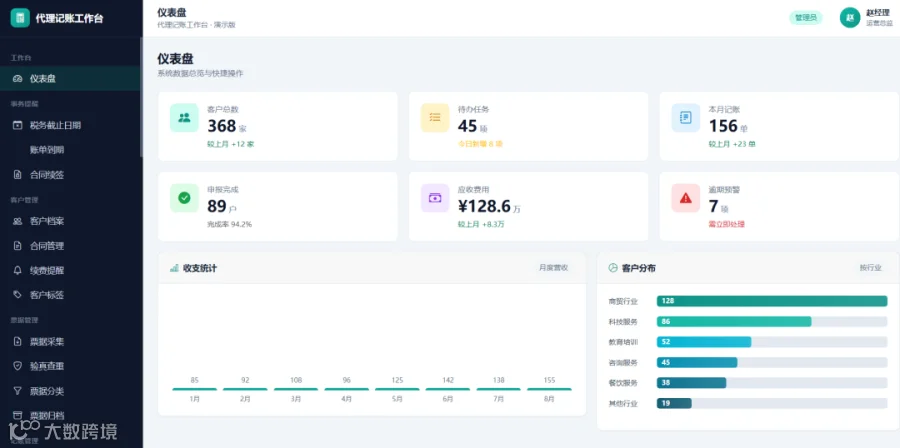Click the 续费提醒 bell icon
Viewport: 900px width, 448px height.
point(17,270)
